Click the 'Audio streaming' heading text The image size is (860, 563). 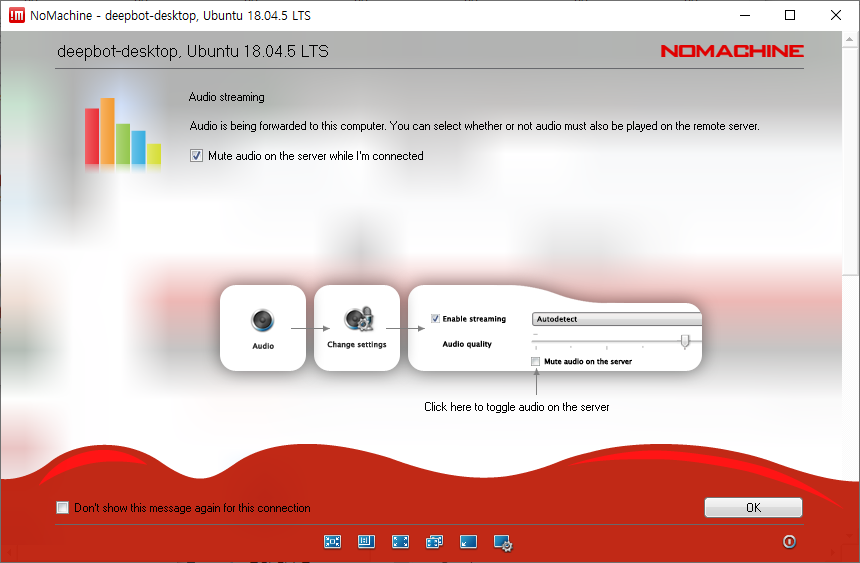coord(227,97)
